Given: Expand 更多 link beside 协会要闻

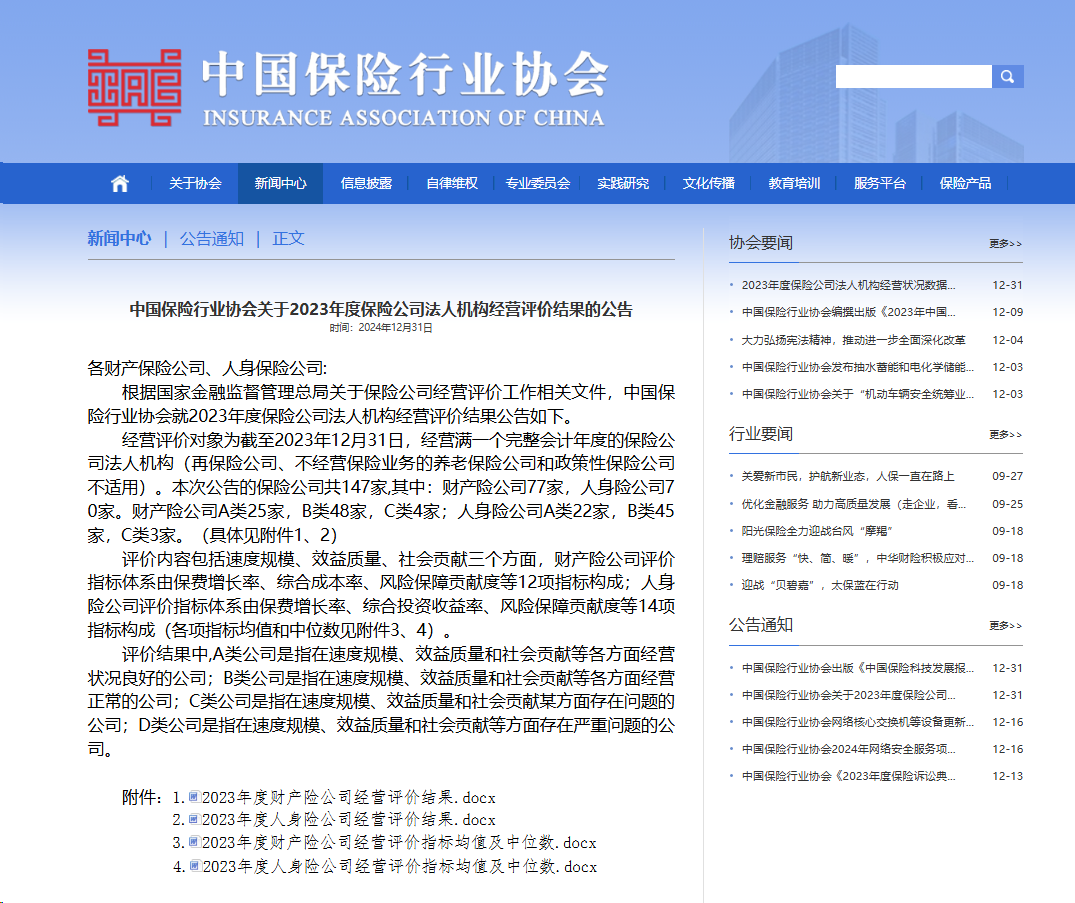Looking at the screenshot, I should (1006, 243).
